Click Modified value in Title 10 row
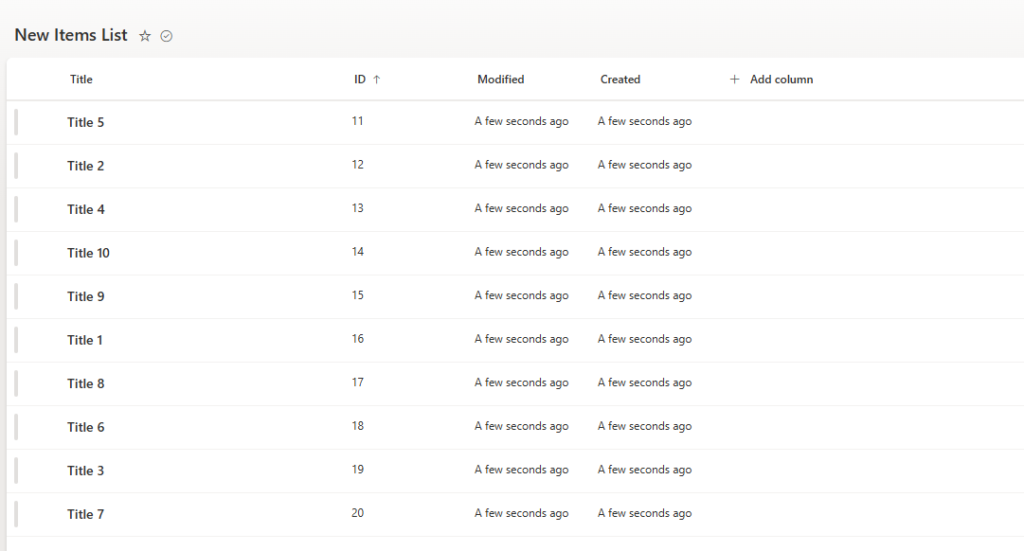Screen dimensions: 1024x551 (x=521, y=252)
